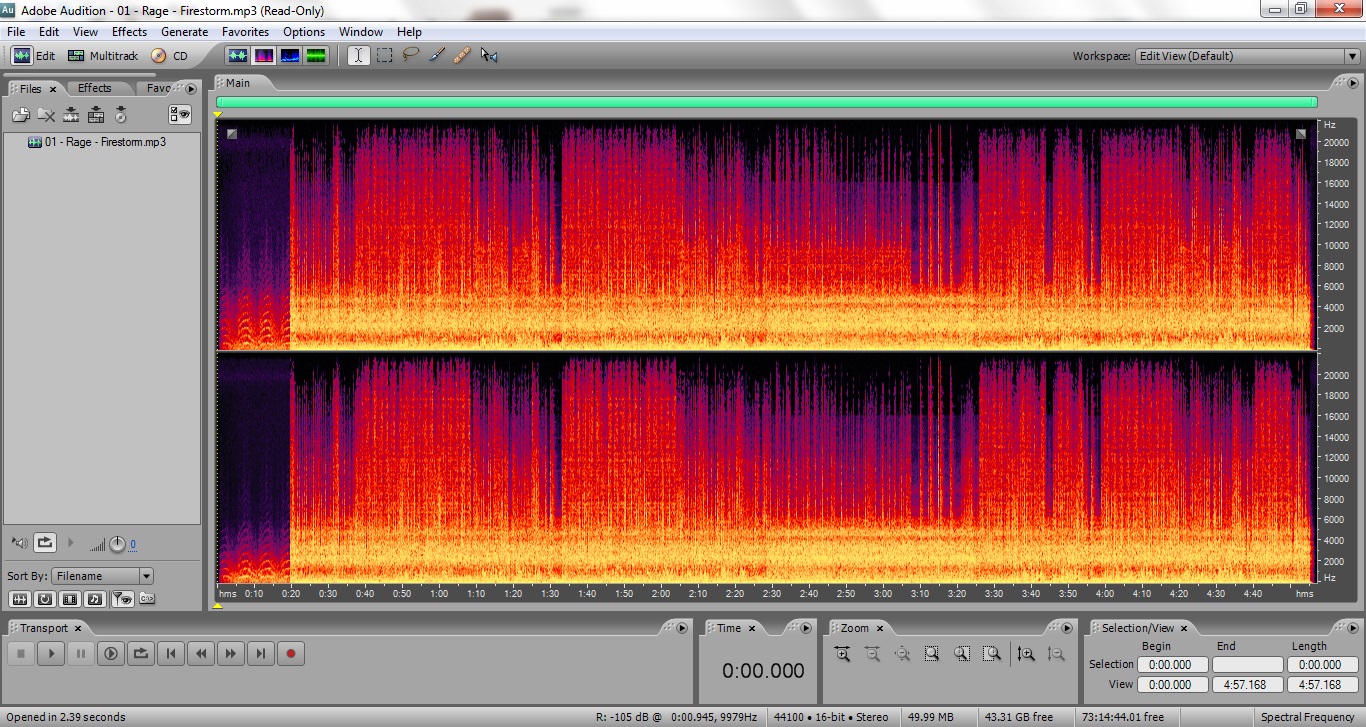Click Zoom In Horizontally icon

click(x=842, y=654)
